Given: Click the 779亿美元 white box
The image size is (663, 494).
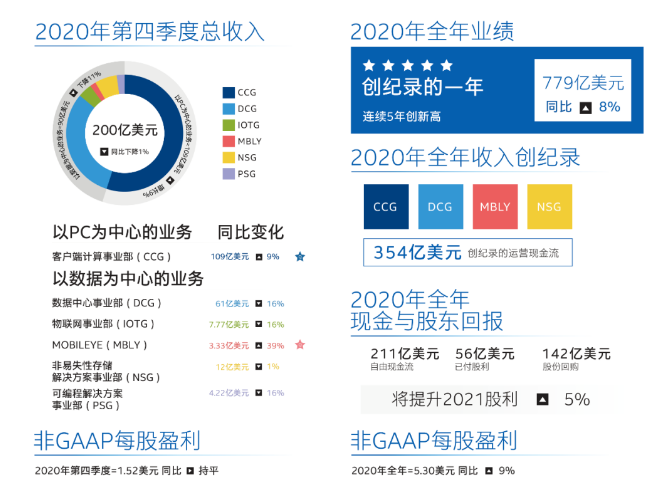Looking at the screenshot, I should 583,90.
